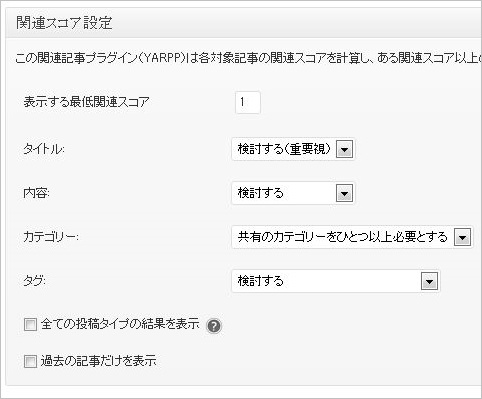Focus the 表示する最低関連スコア input field

[247, 102]
